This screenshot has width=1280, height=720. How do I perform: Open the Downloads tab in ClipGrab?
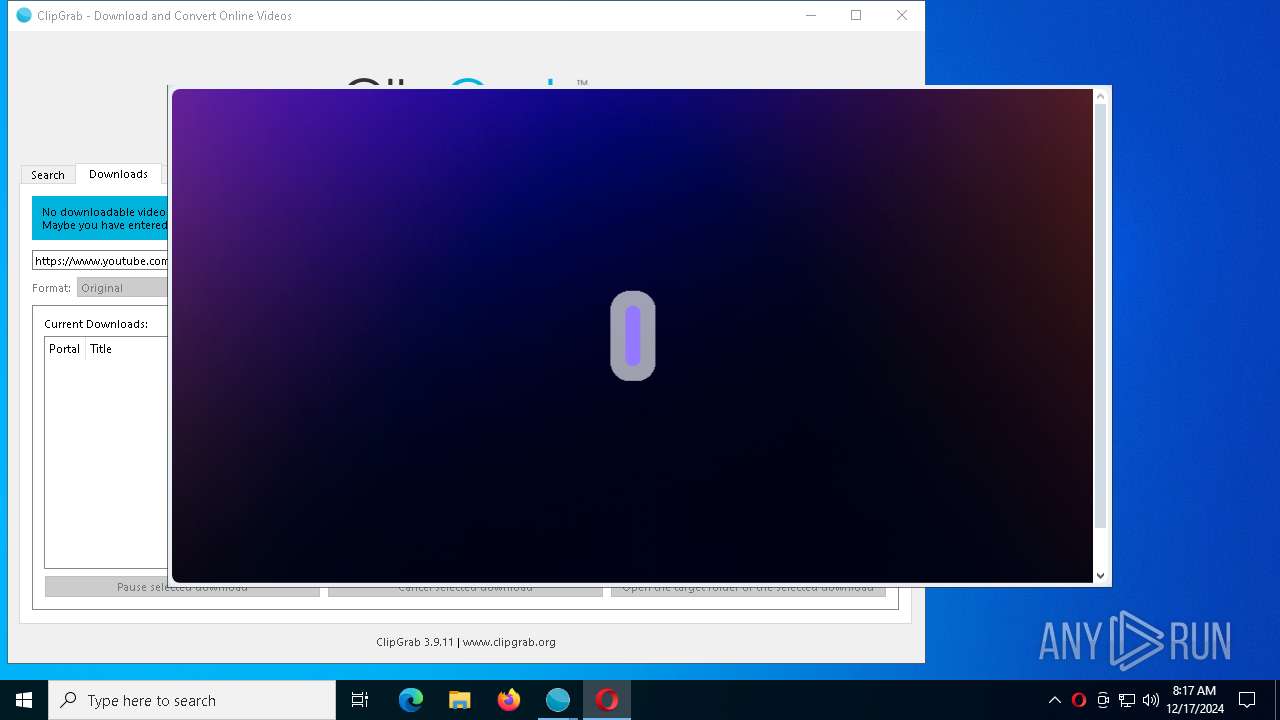pos(118,174)
